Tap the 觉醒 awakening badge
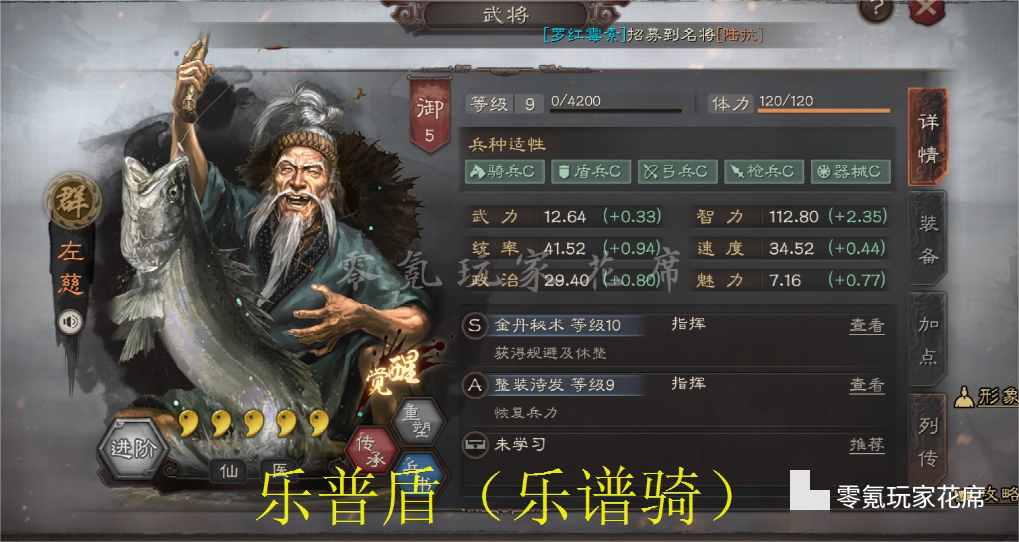Screen dimensions: 1019x542 pos(395,374)
